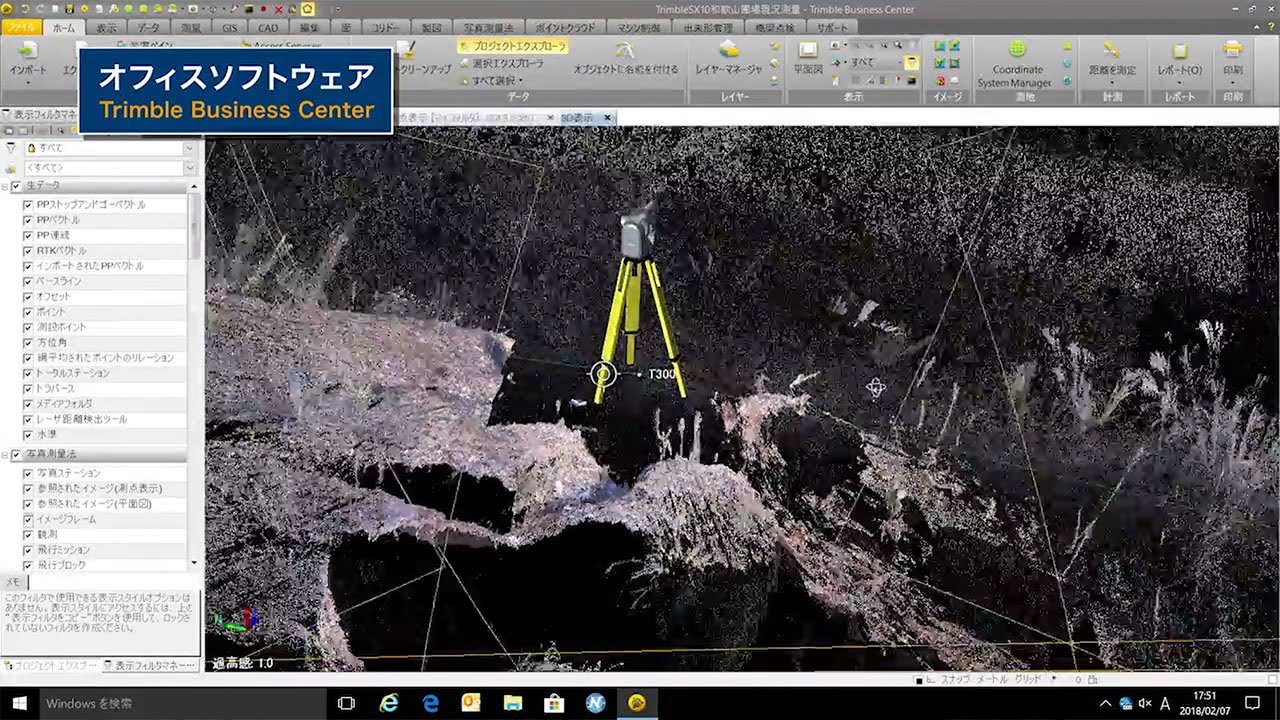Open the notification center icon
This screenshot has width=1280, height=720.
coord(1252,703)
